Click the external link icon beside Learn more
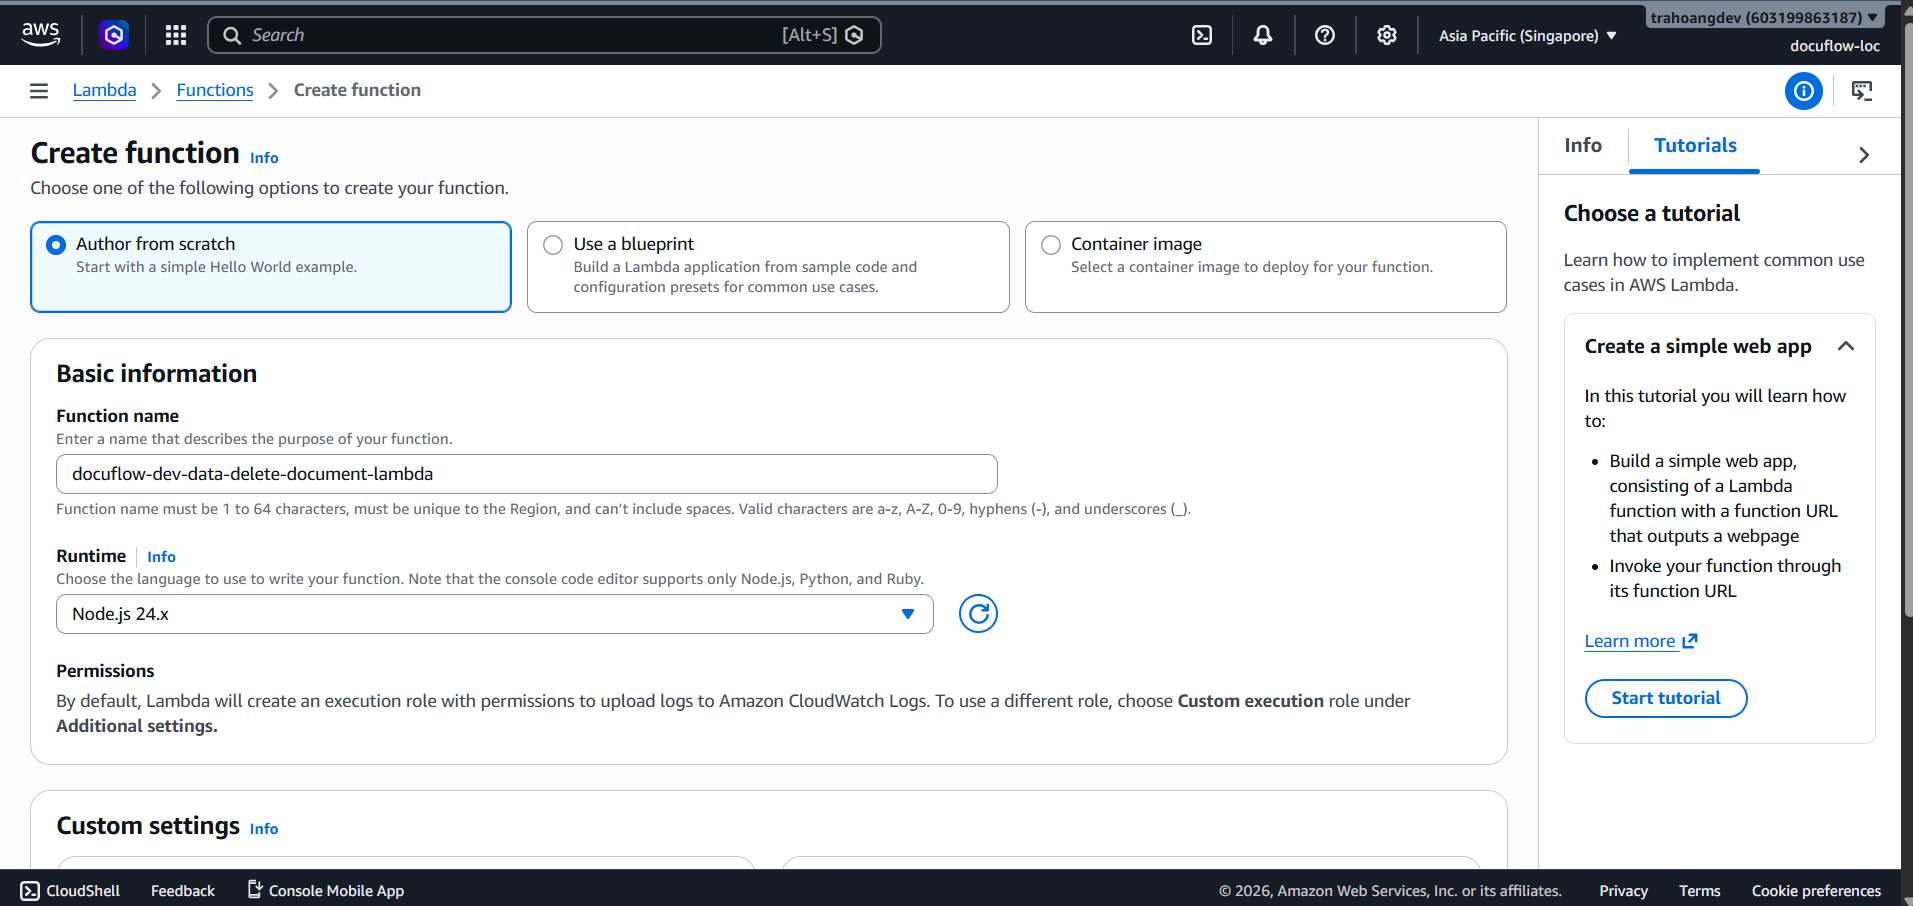This screenshot has width=1913, height=906. pyautogui.click(x=1690, y=641)
